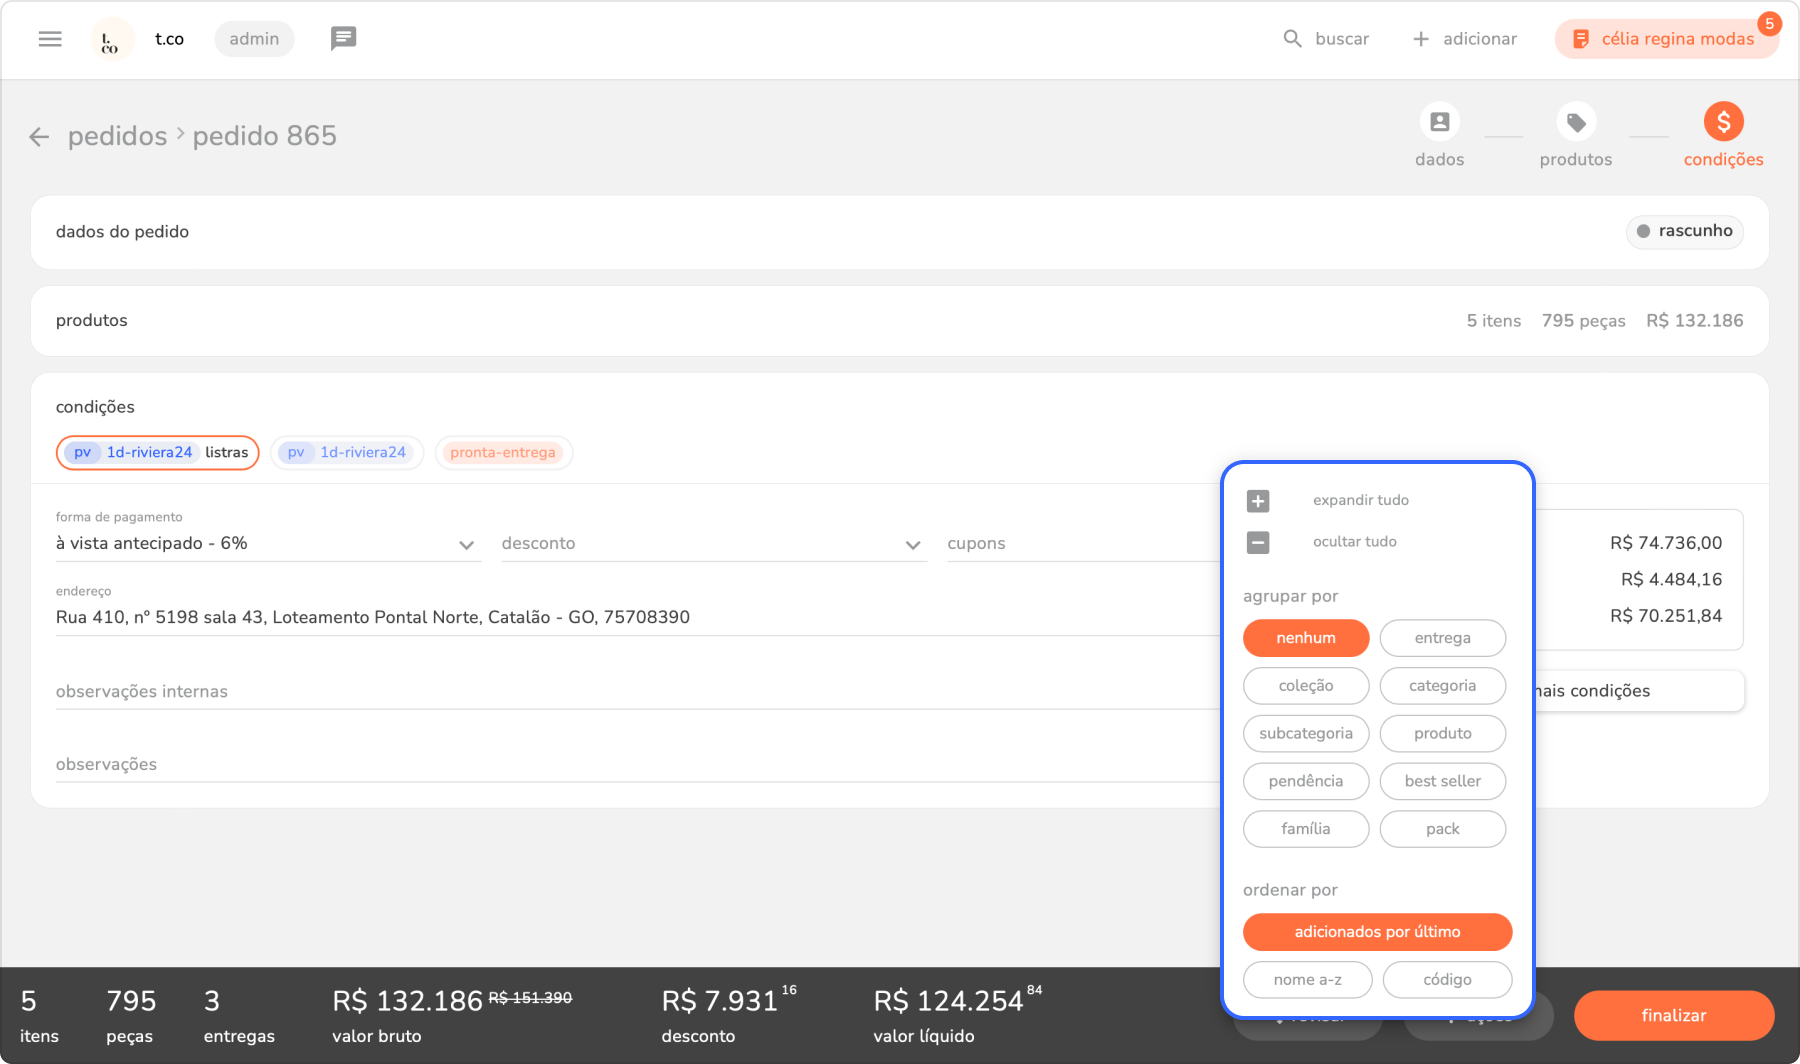Go to the dados step icon
Viewport: 1800px width, 1064px height.
1439,122
